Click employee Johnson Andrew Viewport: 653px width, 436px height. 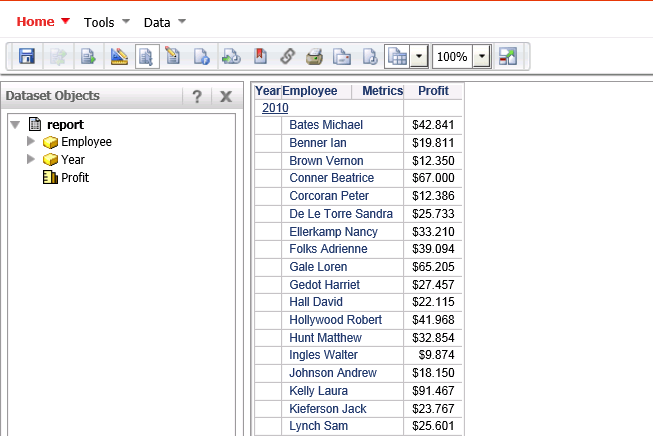333,372
